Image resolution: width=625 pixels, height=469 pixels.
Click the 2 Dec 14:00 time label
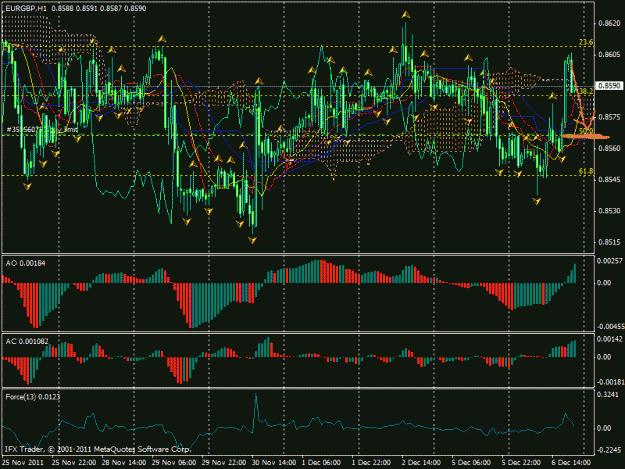click(x=421, y=463)
